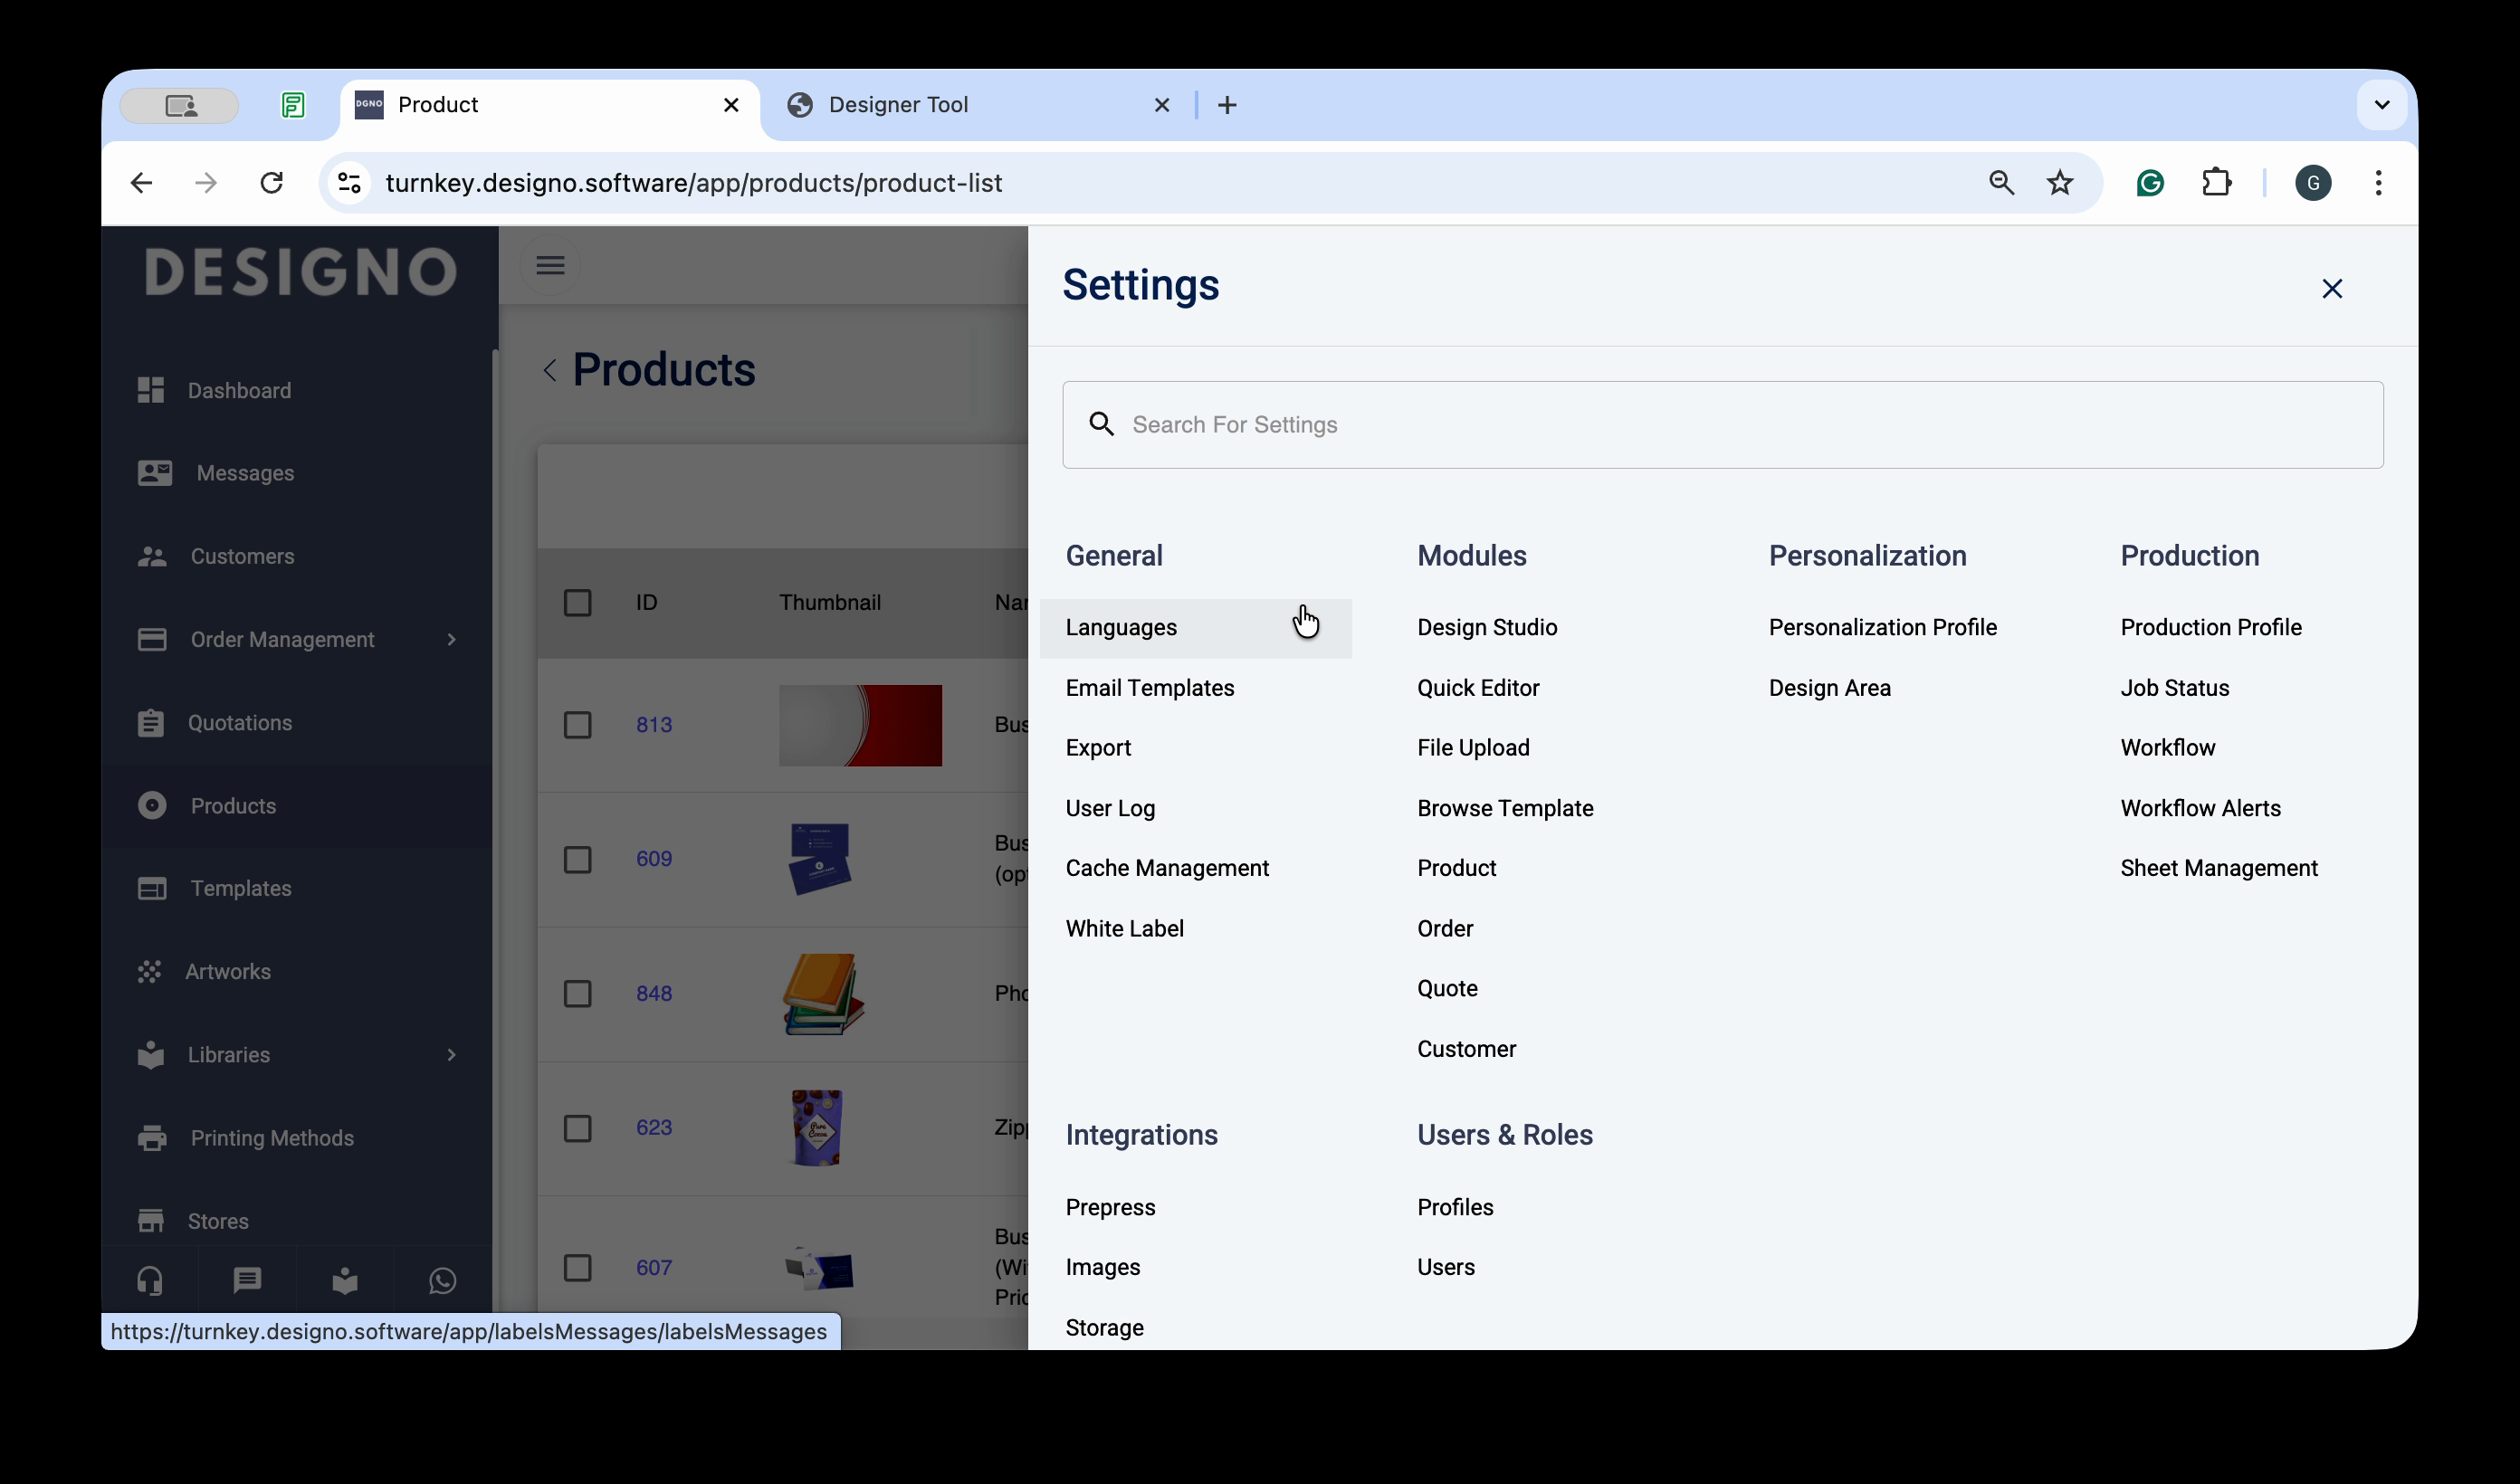Click the Search For Settings field
This screenshot has width=2520, height=1484.
1720,425
